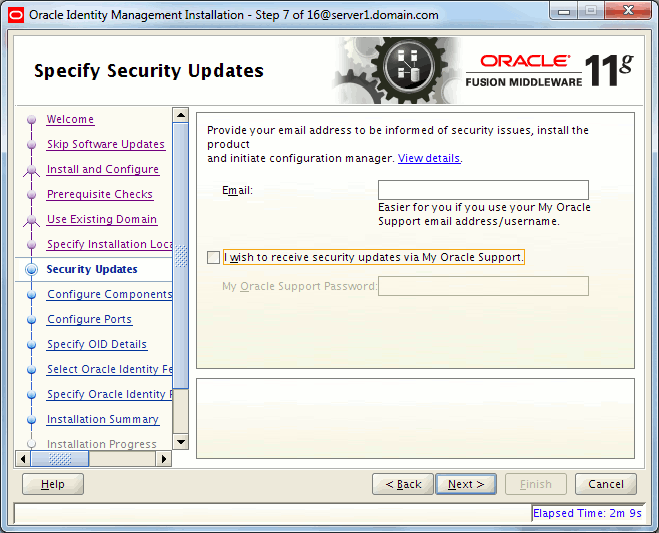
Task: Click the Security Updates current step indicator icon
Action: pos(32,269)
